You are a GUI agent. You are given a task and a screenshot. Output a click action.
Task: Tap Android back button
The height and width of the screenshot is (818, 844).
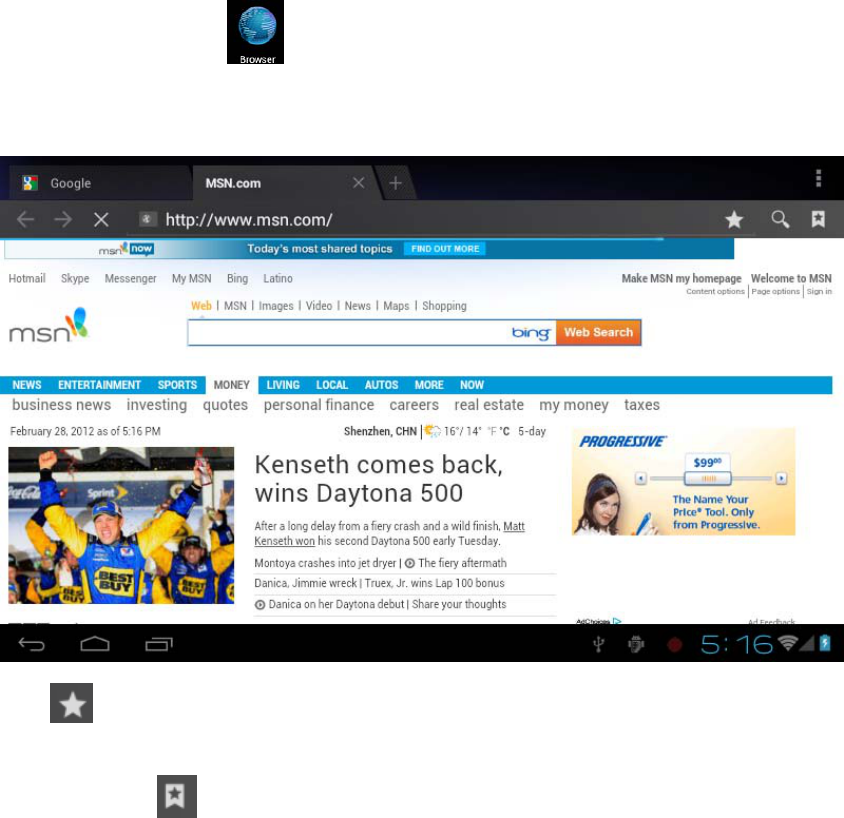pyautogui.click(x=31, y=644)
